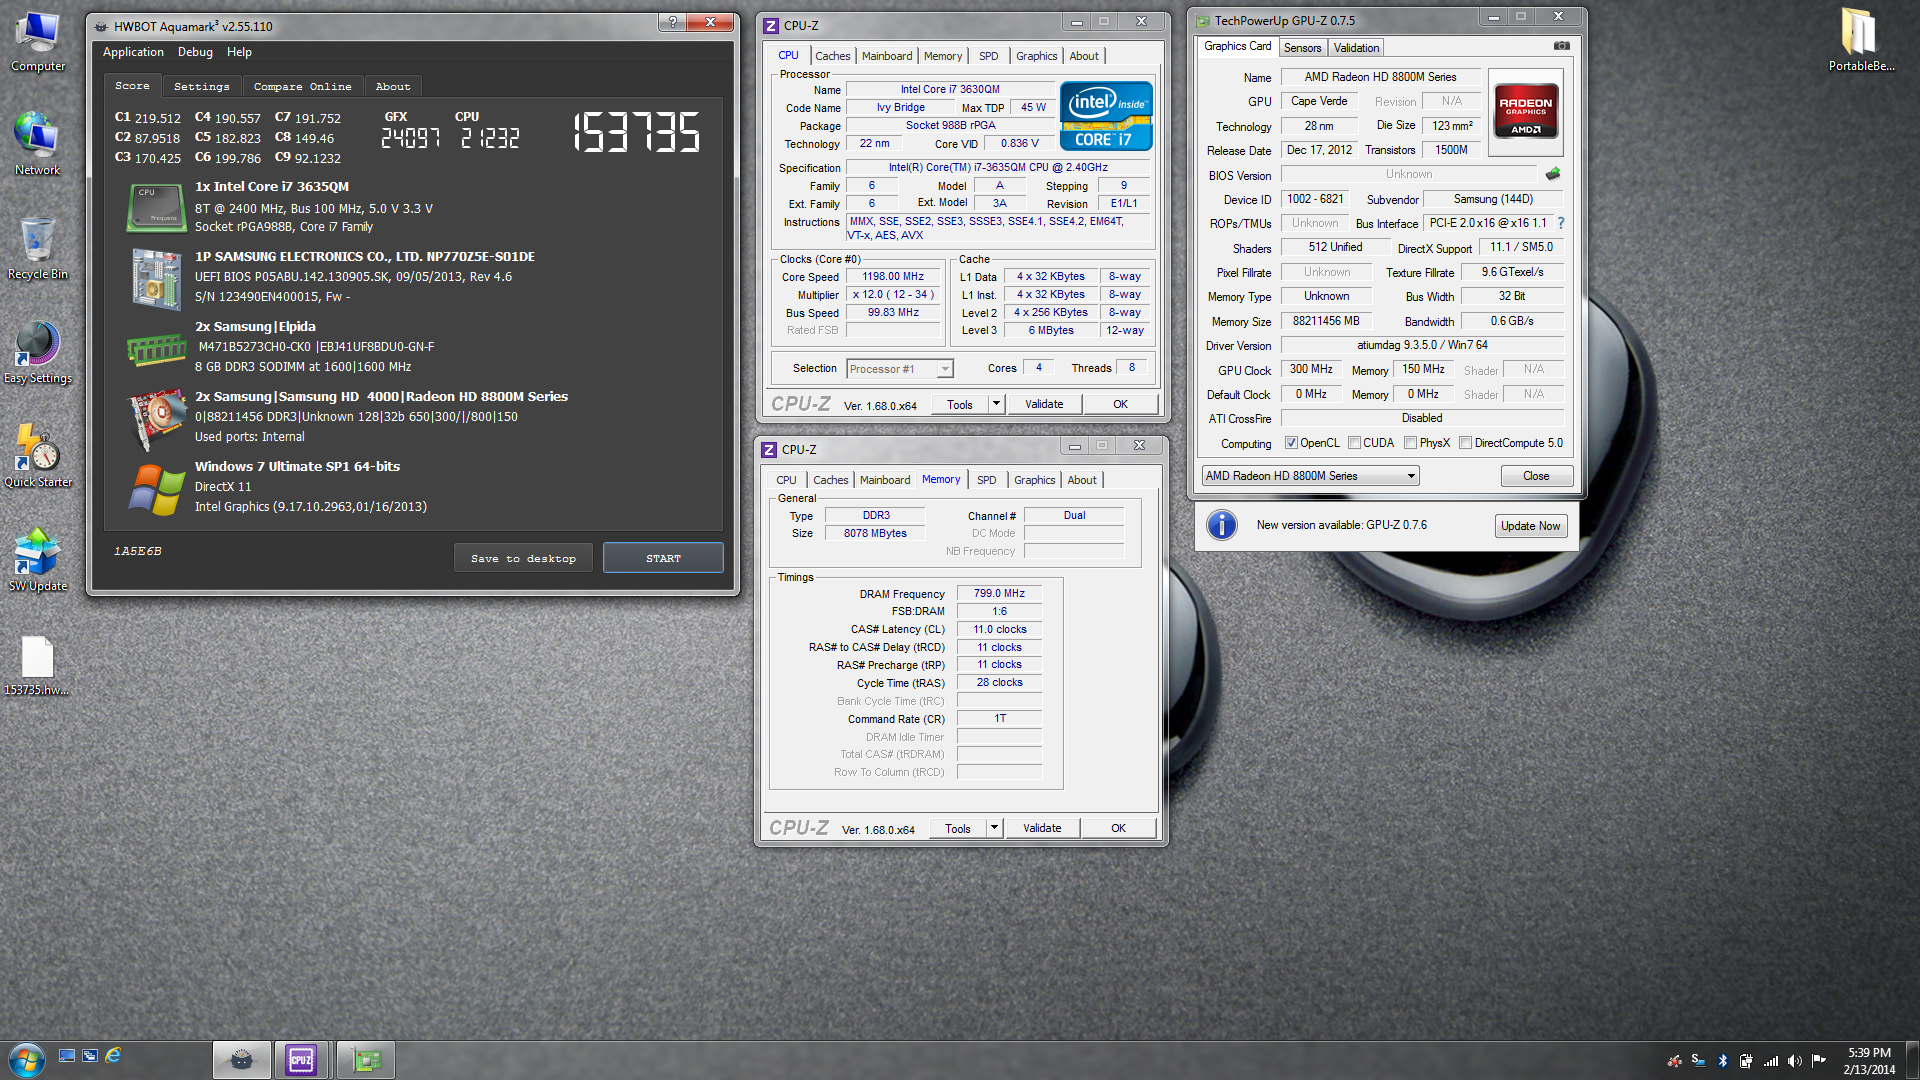Screen dimensions: 1920x1080
Task: Launch SW Update desktop shortcut
Action: tap(38, 560)
